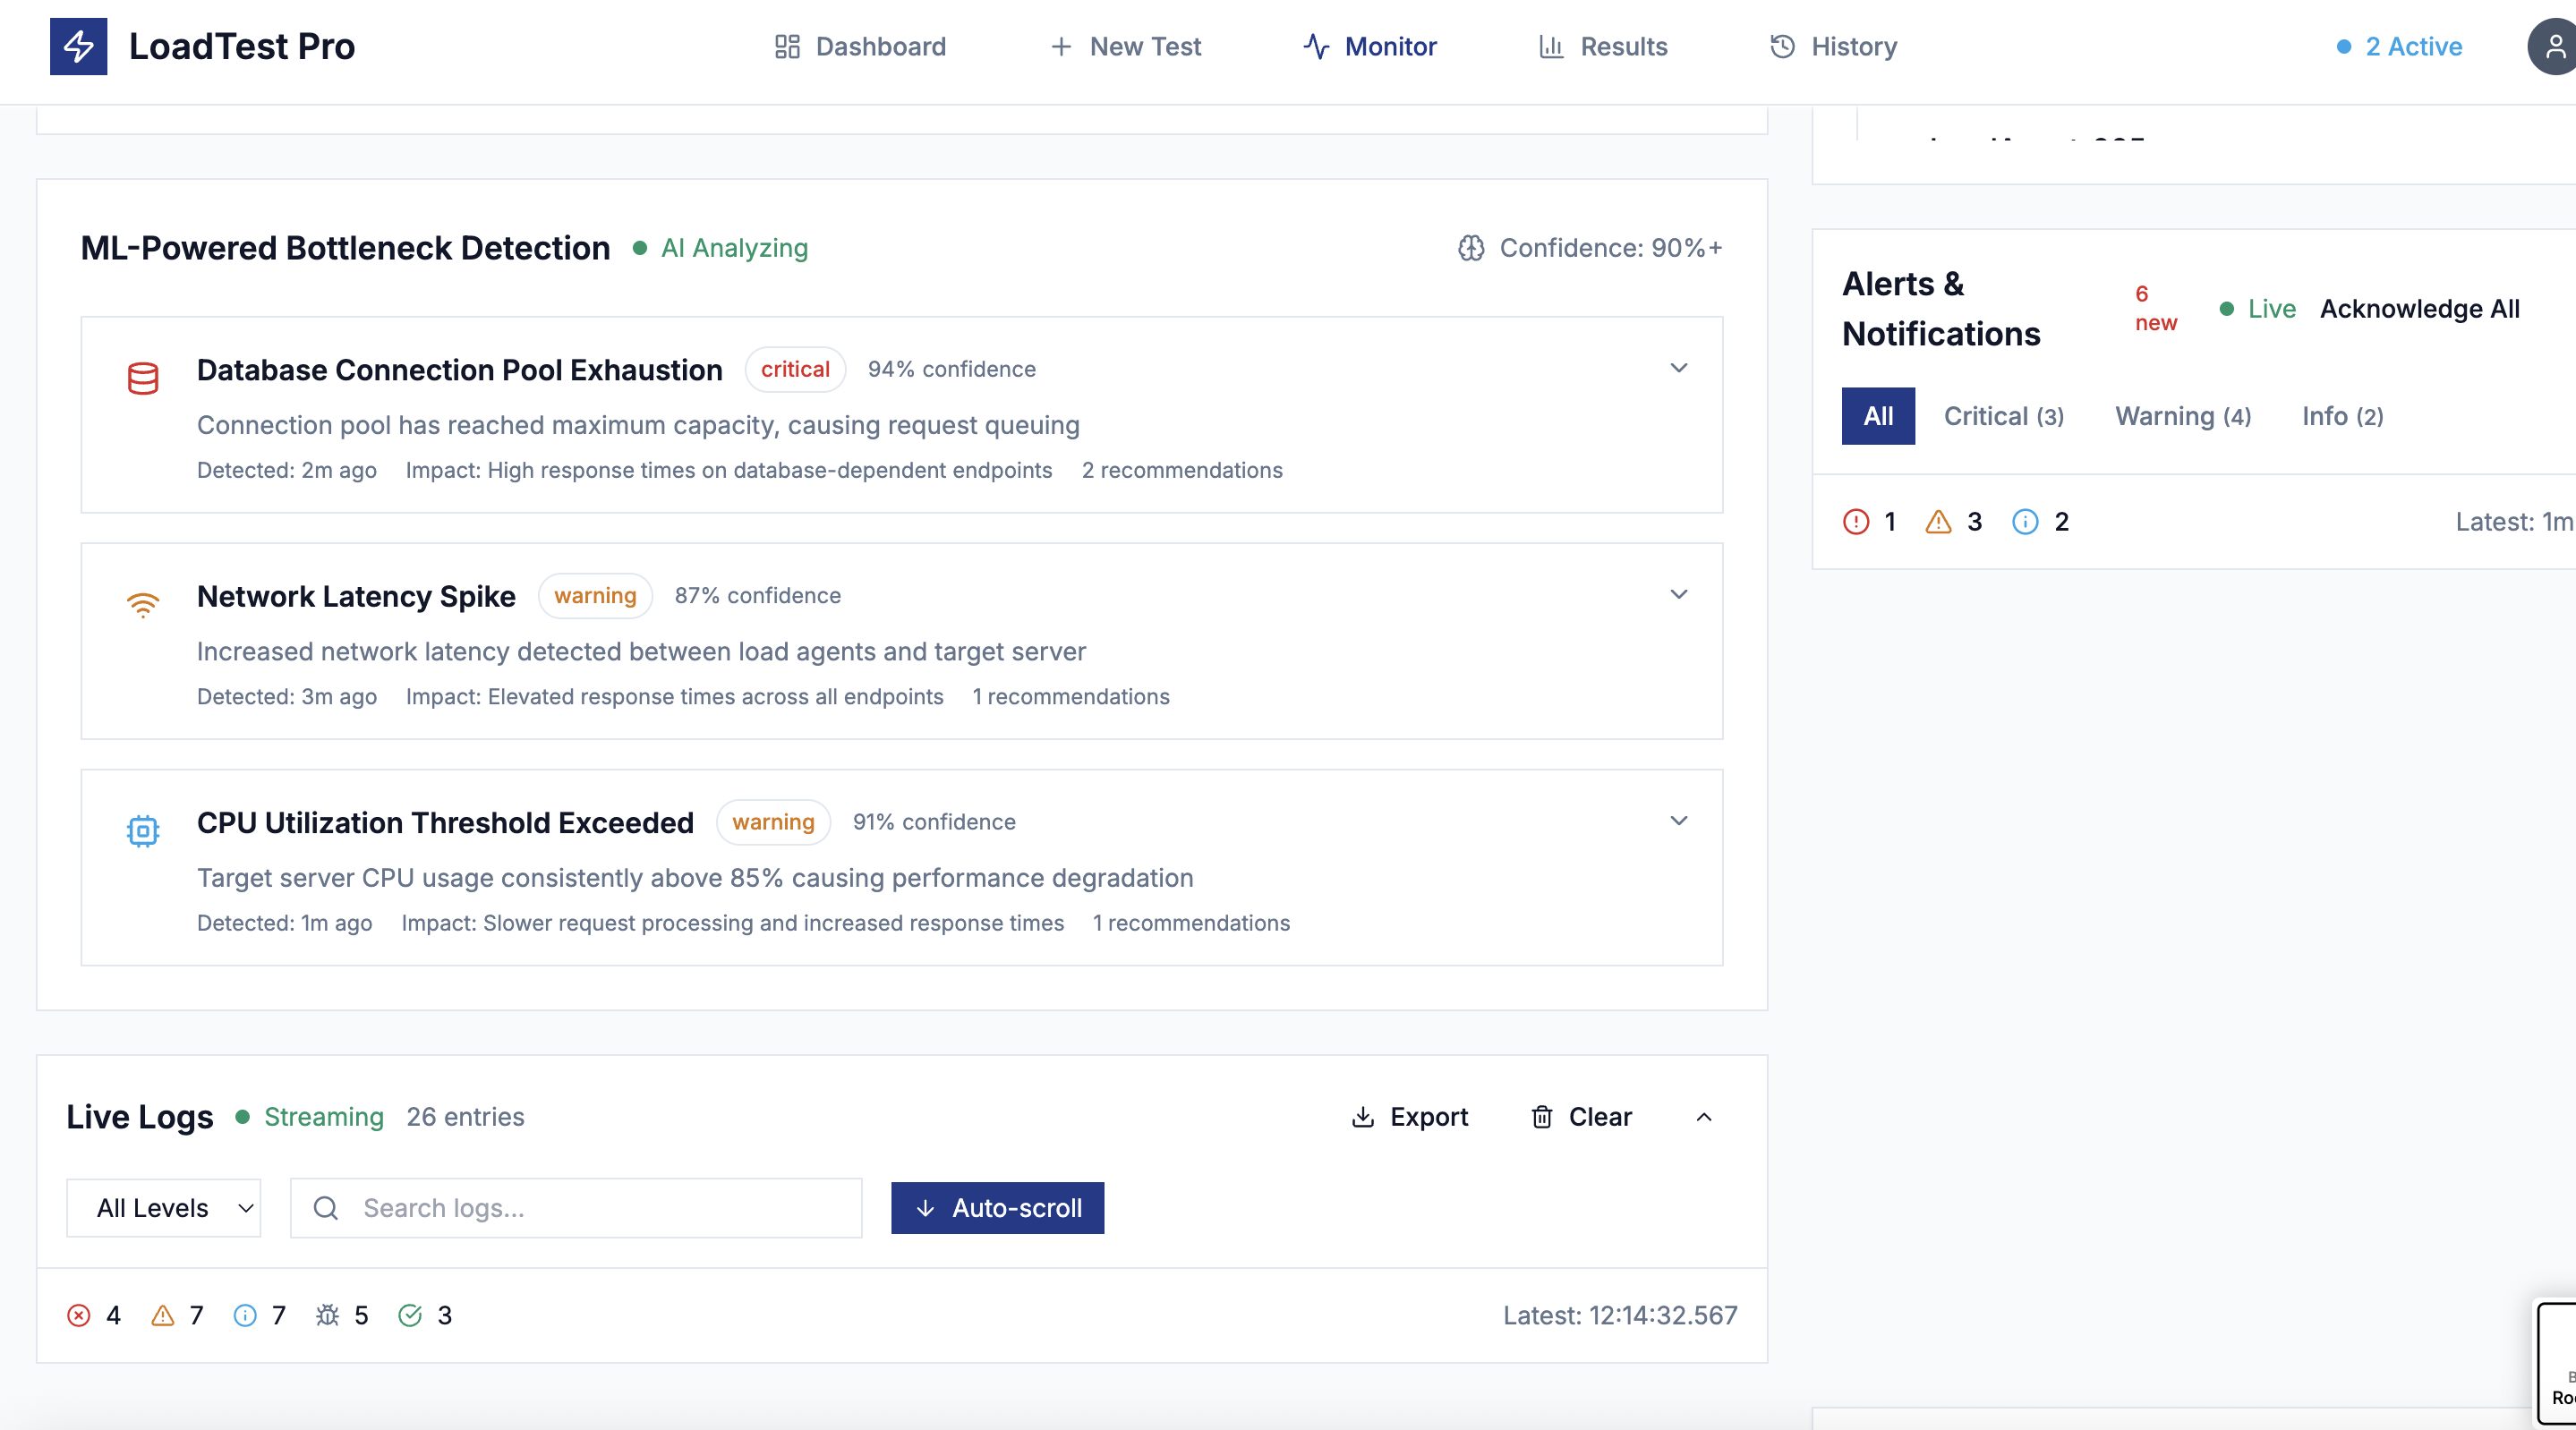
Task: Select the Critical (3) alerts filter
Action: point(2003,416)
